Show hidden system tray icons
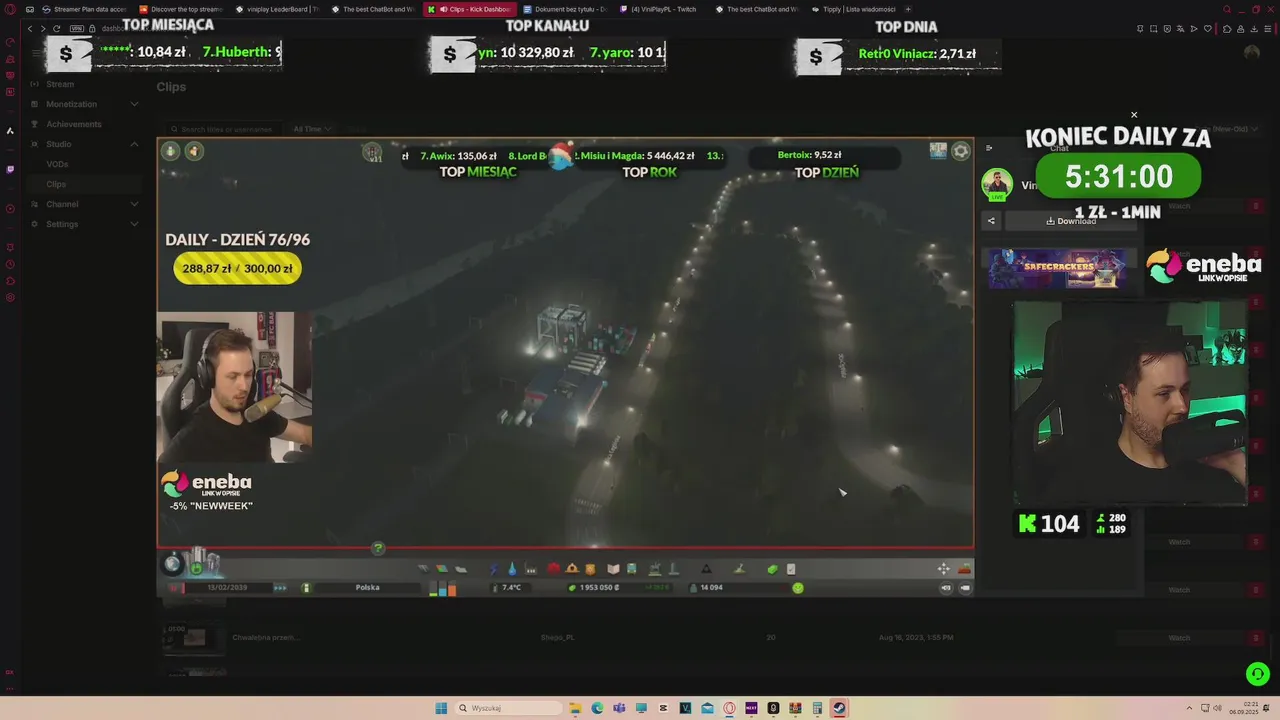The height and width of the screenshot is (720, 1280). coord(1189,708)
